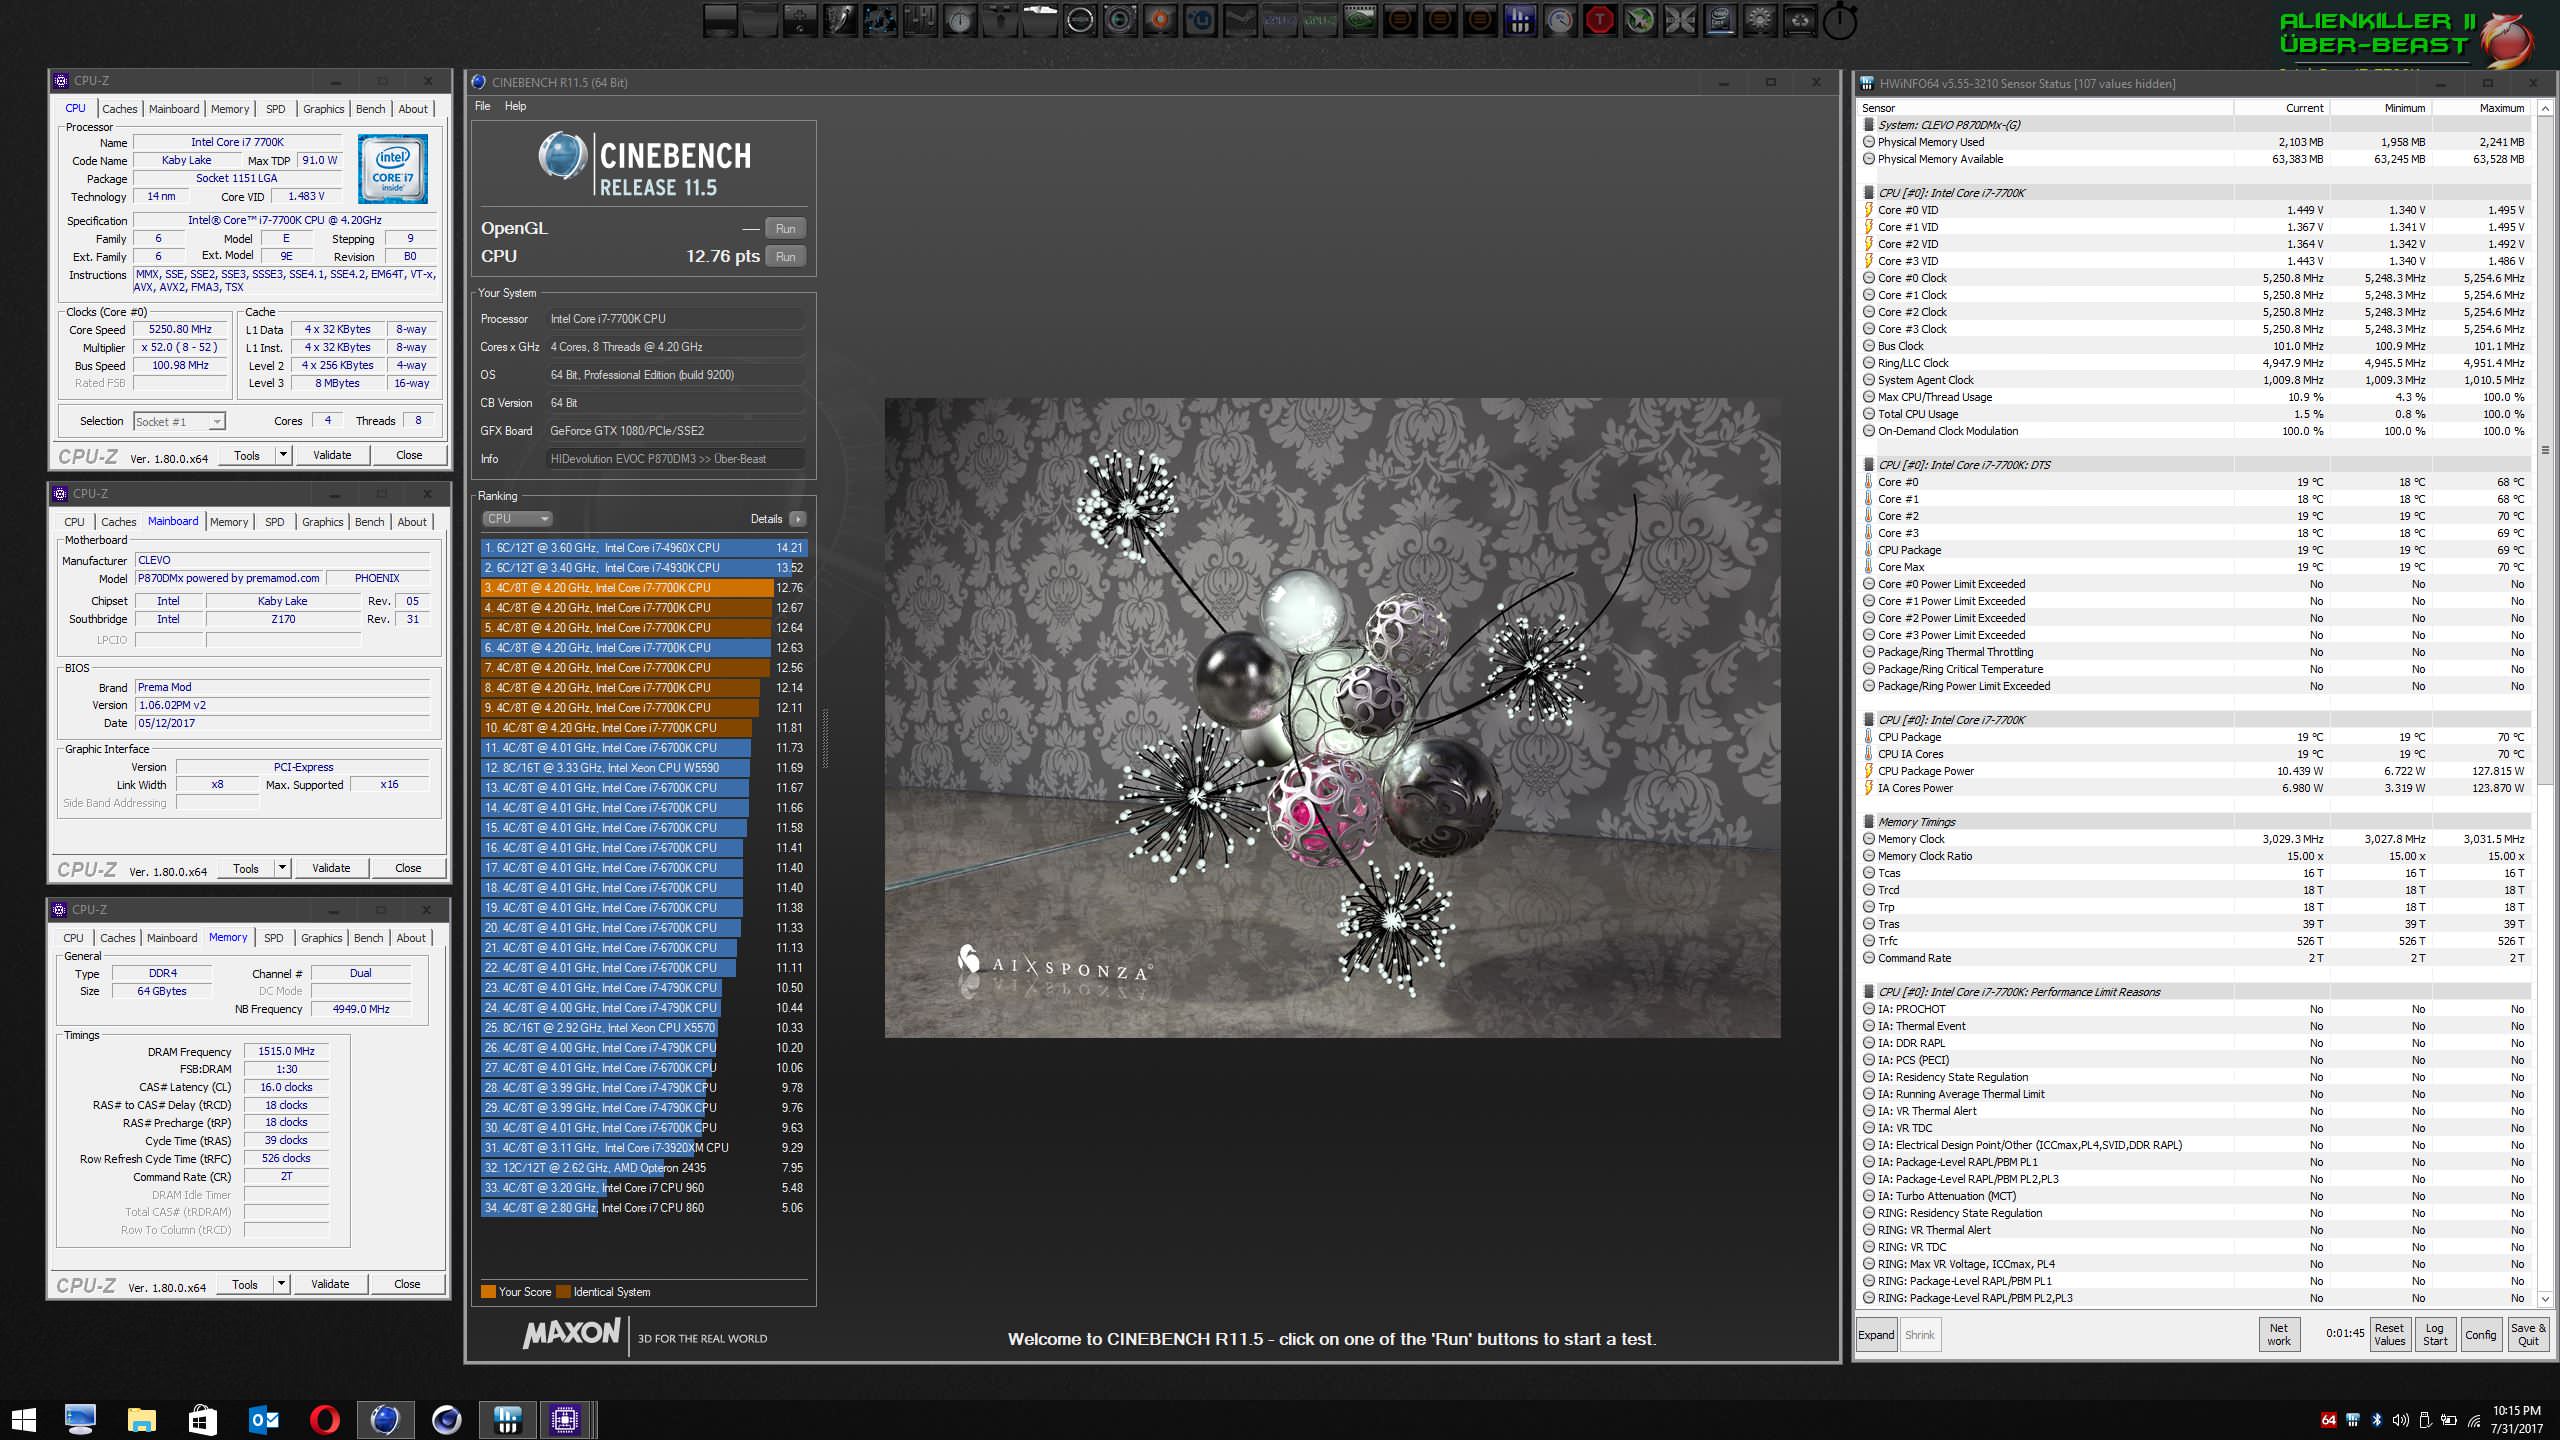Switch to Caches tab in the top CPU-Z window
This screenshot has width=2560, height=1440.
(x=119, y=109)
